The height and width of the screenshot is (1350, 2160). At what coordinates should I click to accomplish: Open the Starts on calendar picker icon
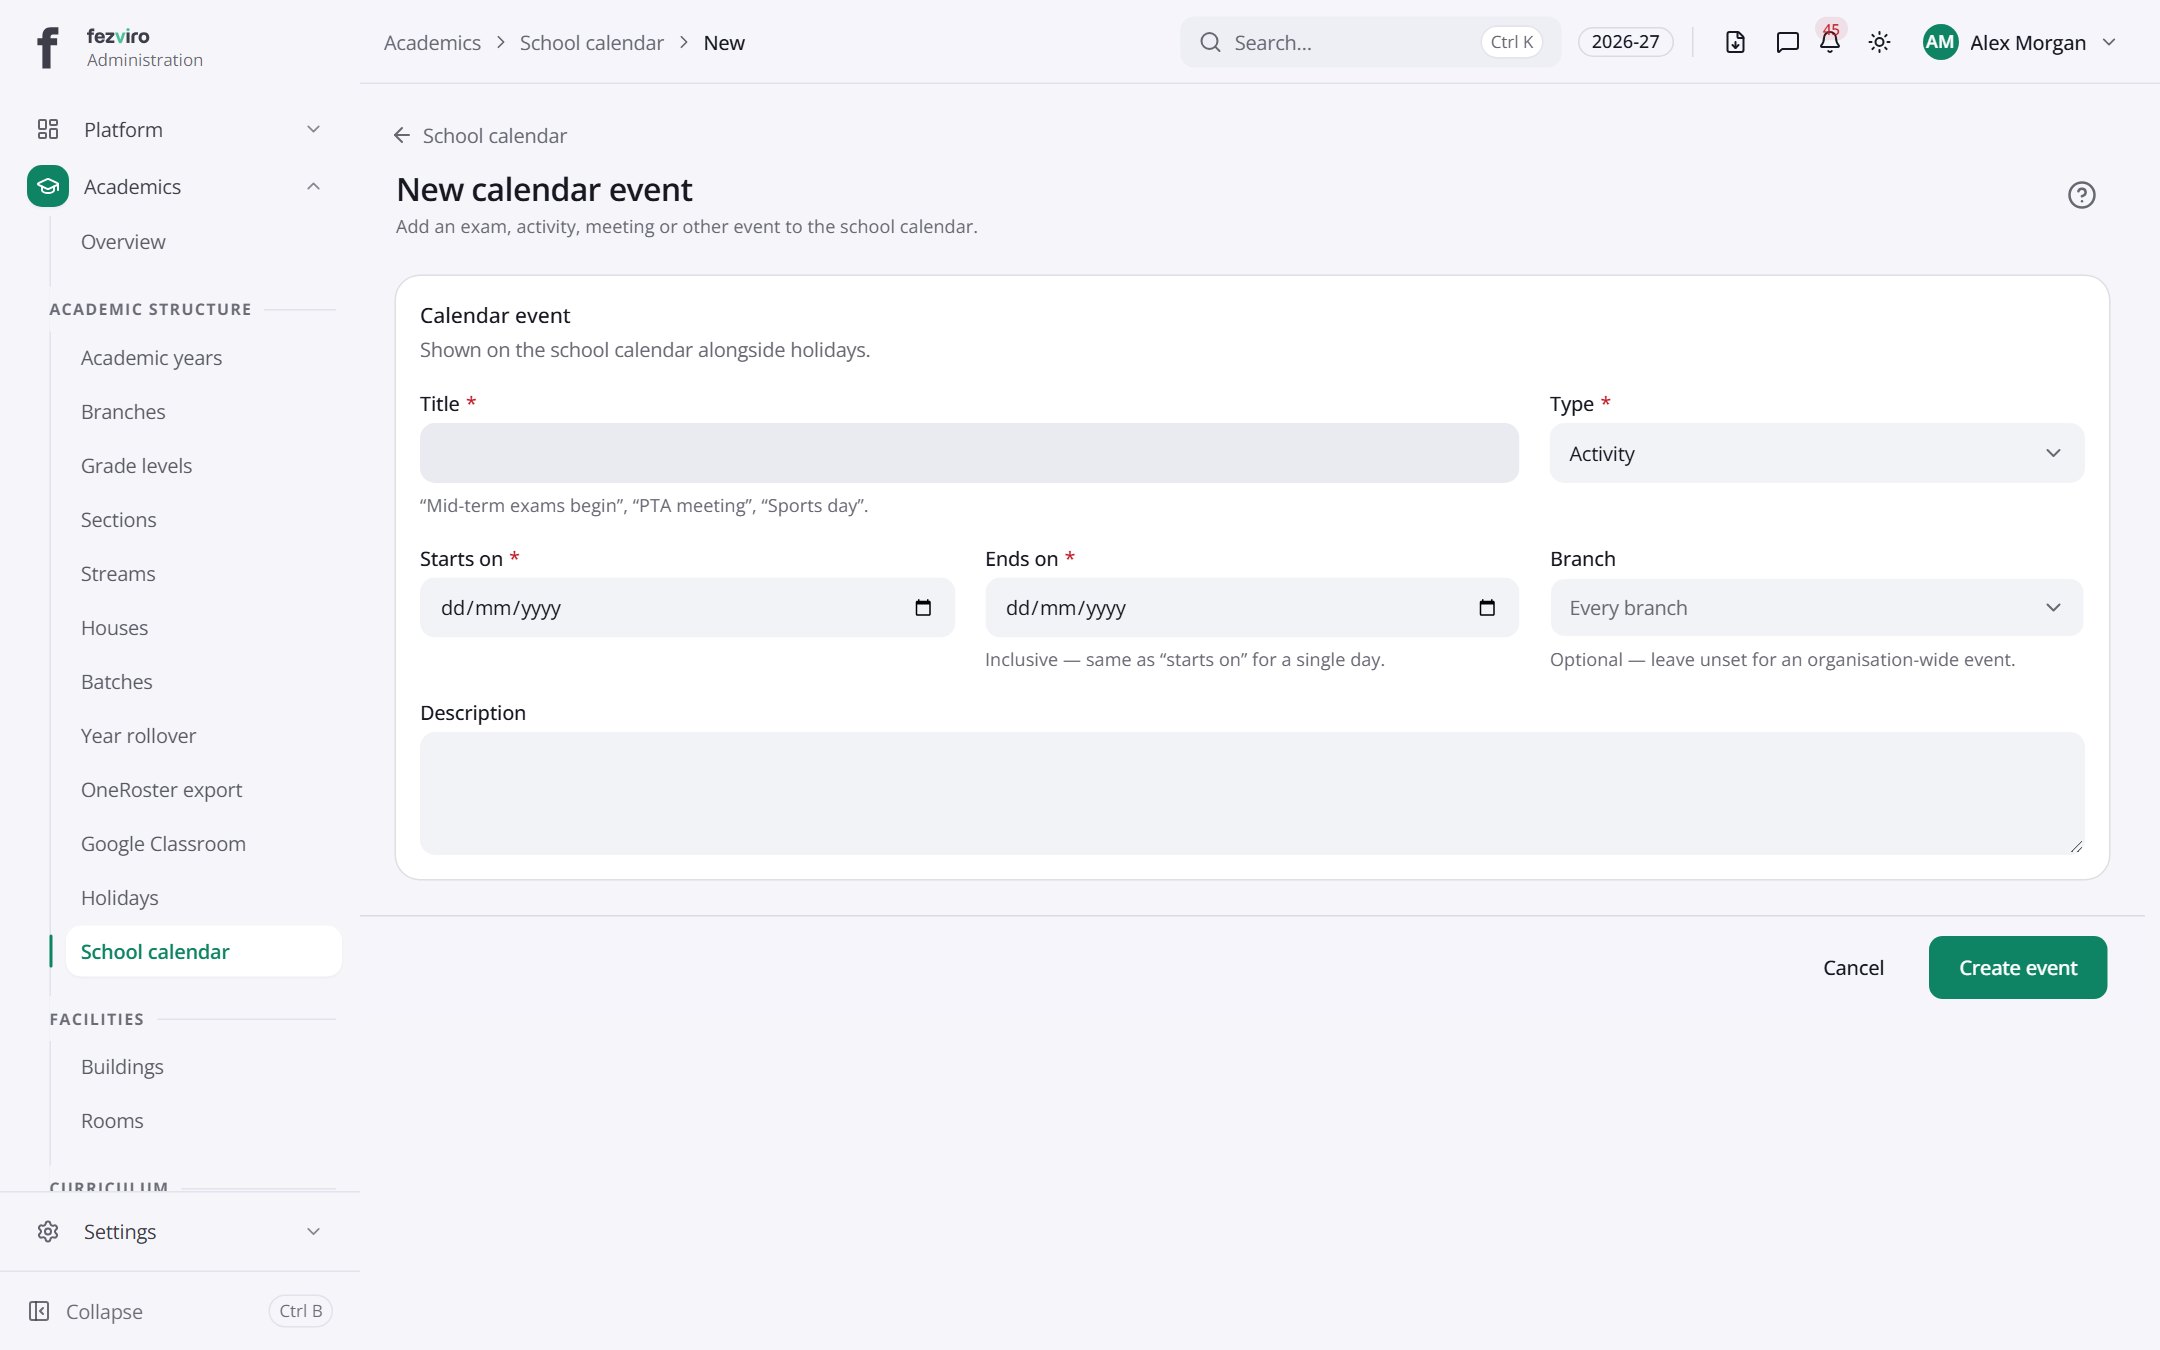pyautogui.click(x=923, y=608)
